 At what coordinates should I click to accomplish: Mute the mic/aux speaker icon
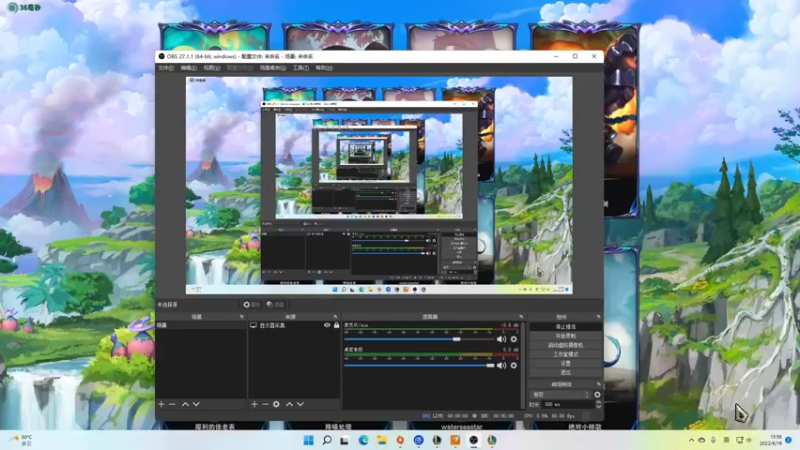tap(502, 339)
